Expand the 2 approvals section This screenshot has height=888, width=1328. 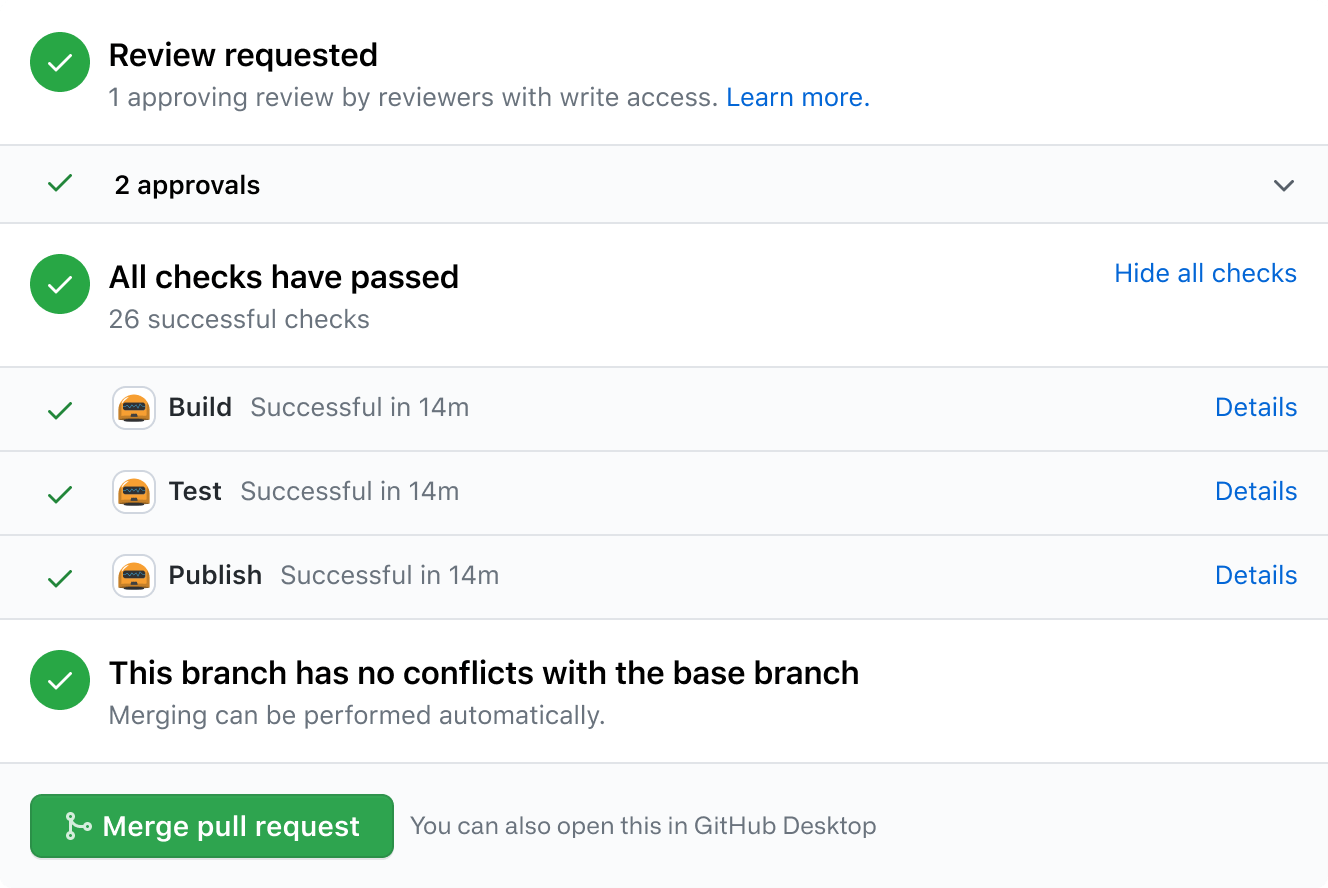187,185
